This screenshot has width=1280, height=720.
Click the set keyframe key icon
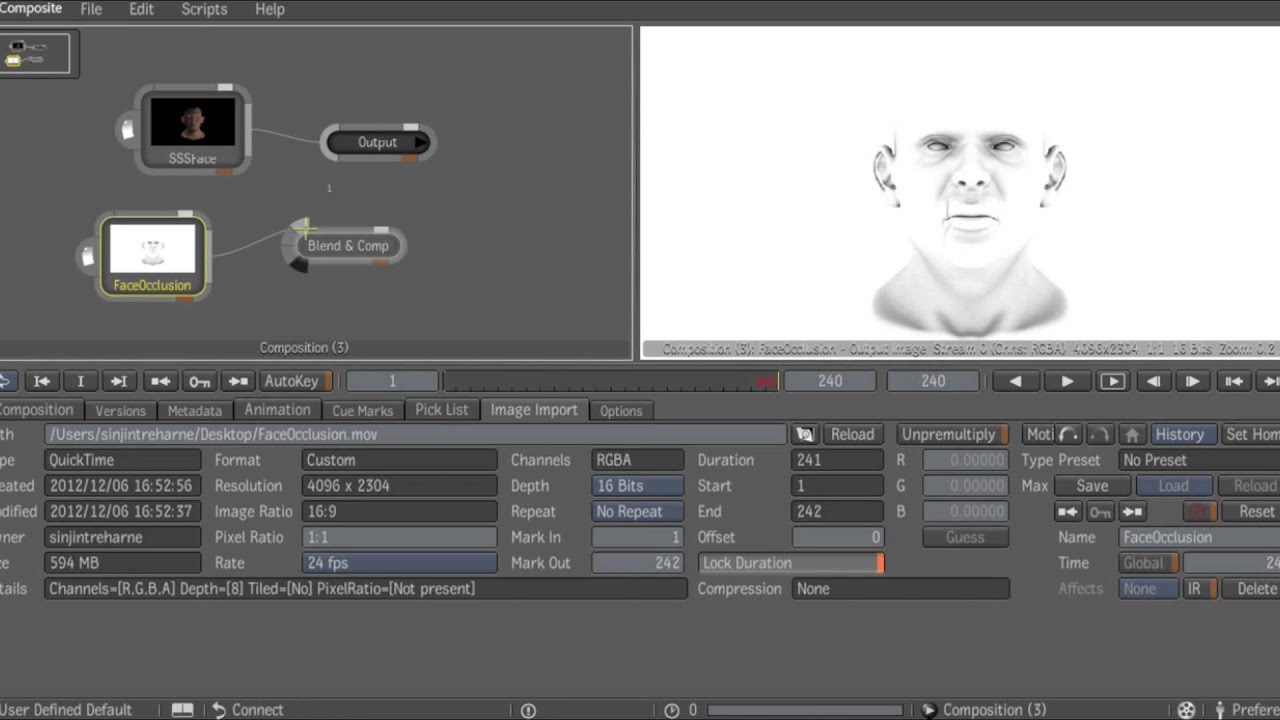pyautogui.click(x=199, y=381)
